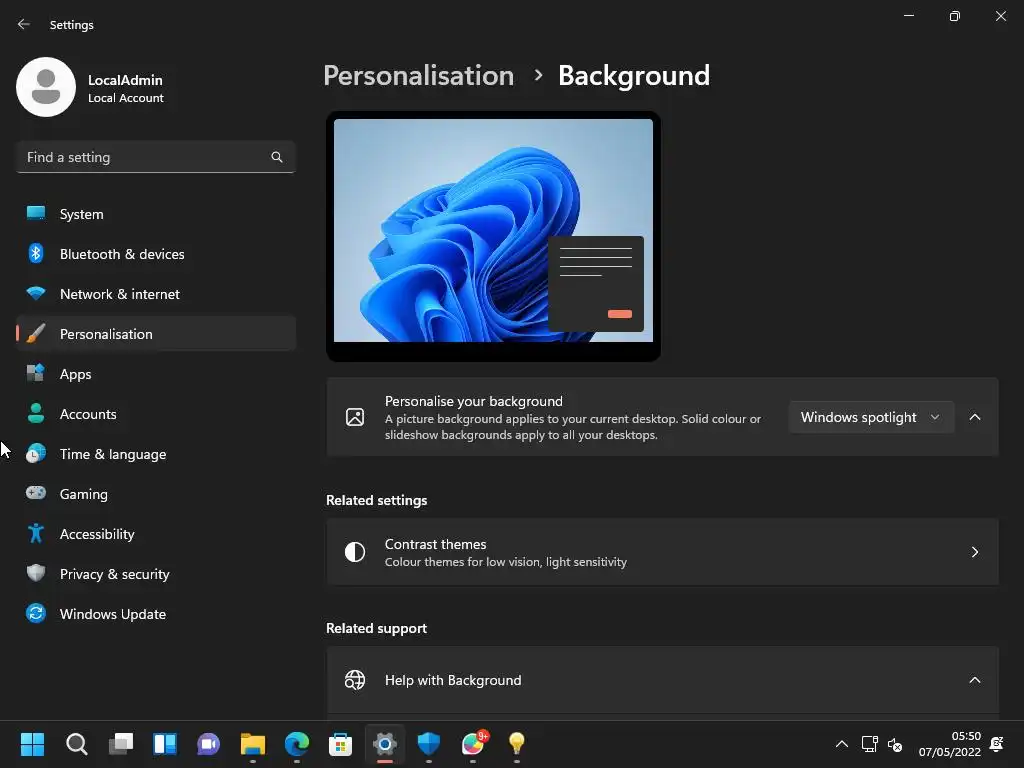Click the Help with Background label
This screenshot has width=1024, height=768.
(453, 680)
